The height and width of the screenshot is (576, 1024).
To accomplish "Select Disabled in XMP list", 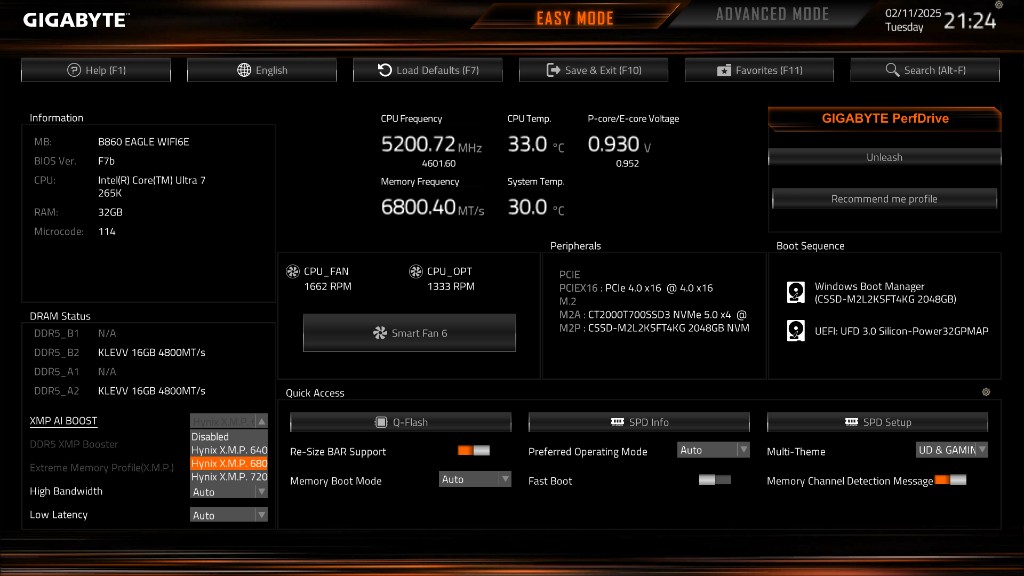I will [x=229, y=437].
